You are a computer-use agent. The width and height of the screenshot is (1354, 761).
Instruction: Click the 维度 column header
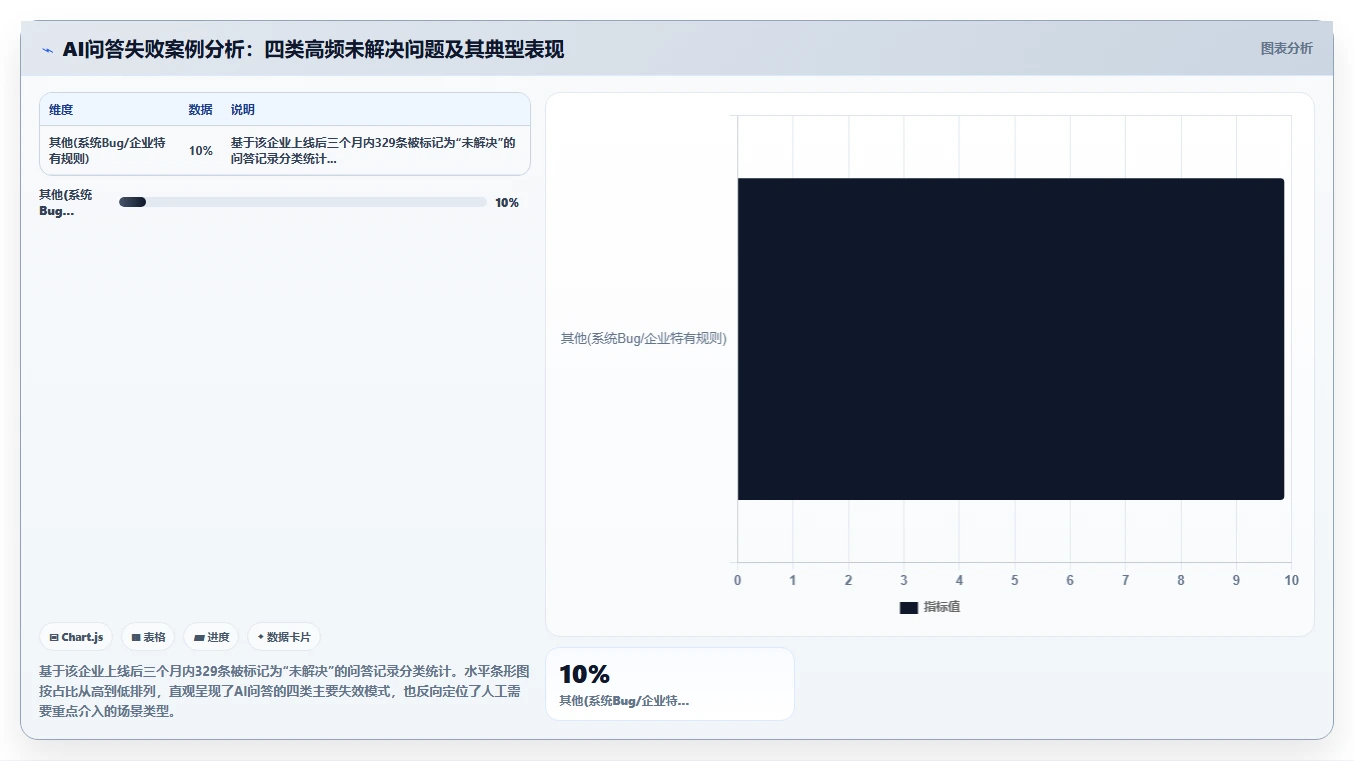[61, 110]
